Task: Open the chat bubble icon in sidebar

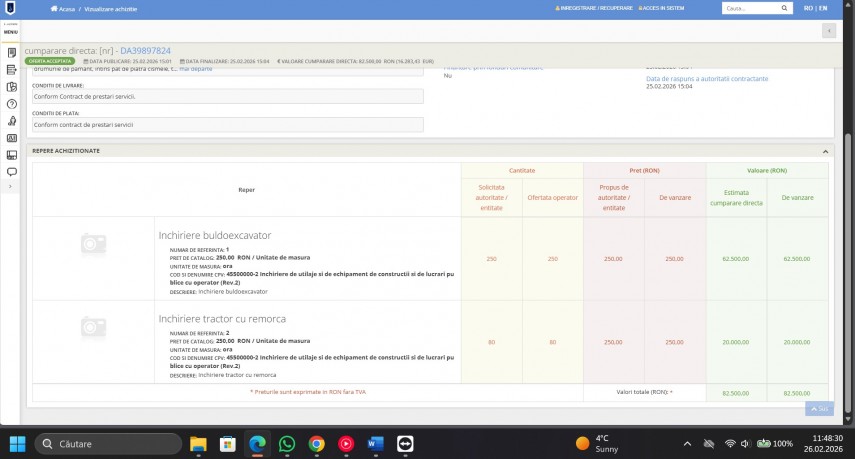Action: [x=11, y=172]
